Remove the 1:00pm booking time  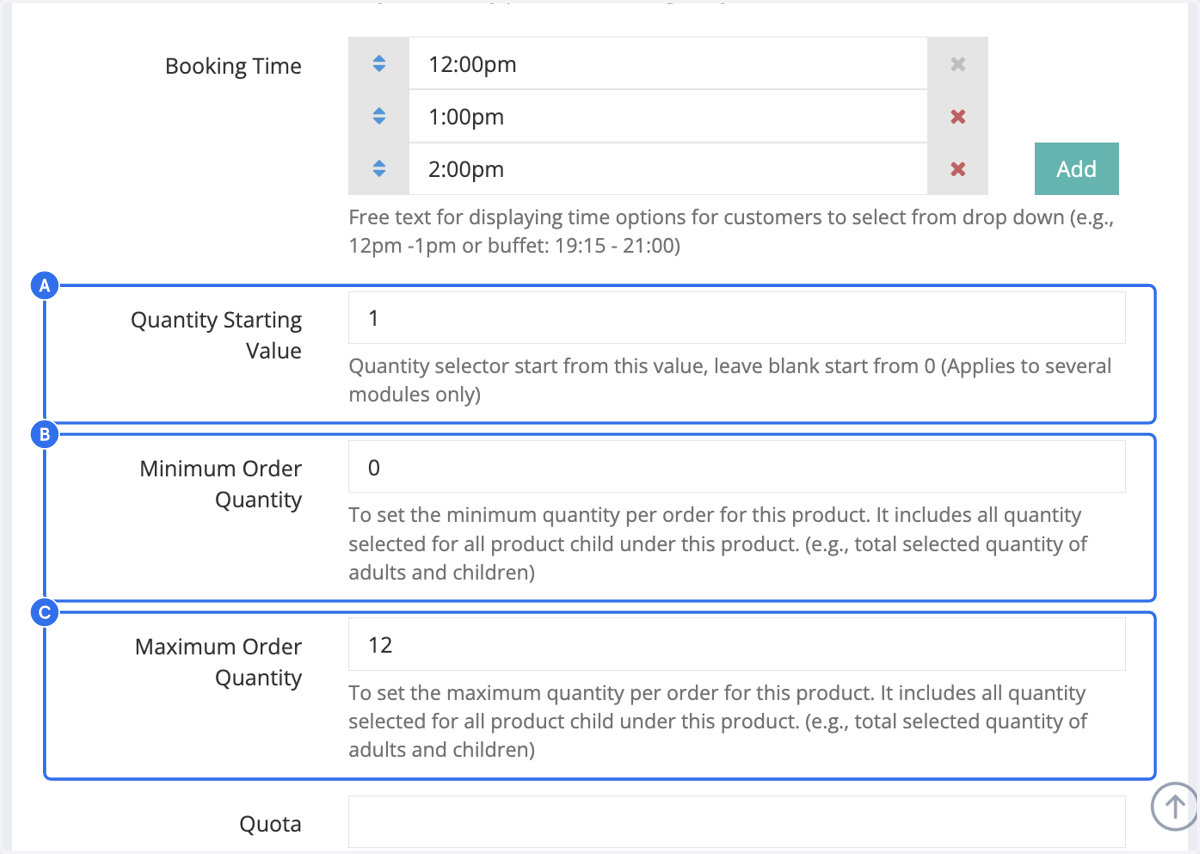click(x=957, y=116)
